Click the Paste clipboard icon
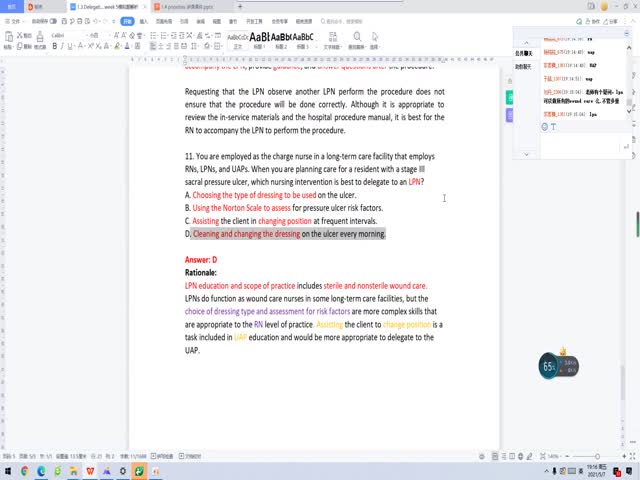The image size is (640, 480). coord(9,38)
